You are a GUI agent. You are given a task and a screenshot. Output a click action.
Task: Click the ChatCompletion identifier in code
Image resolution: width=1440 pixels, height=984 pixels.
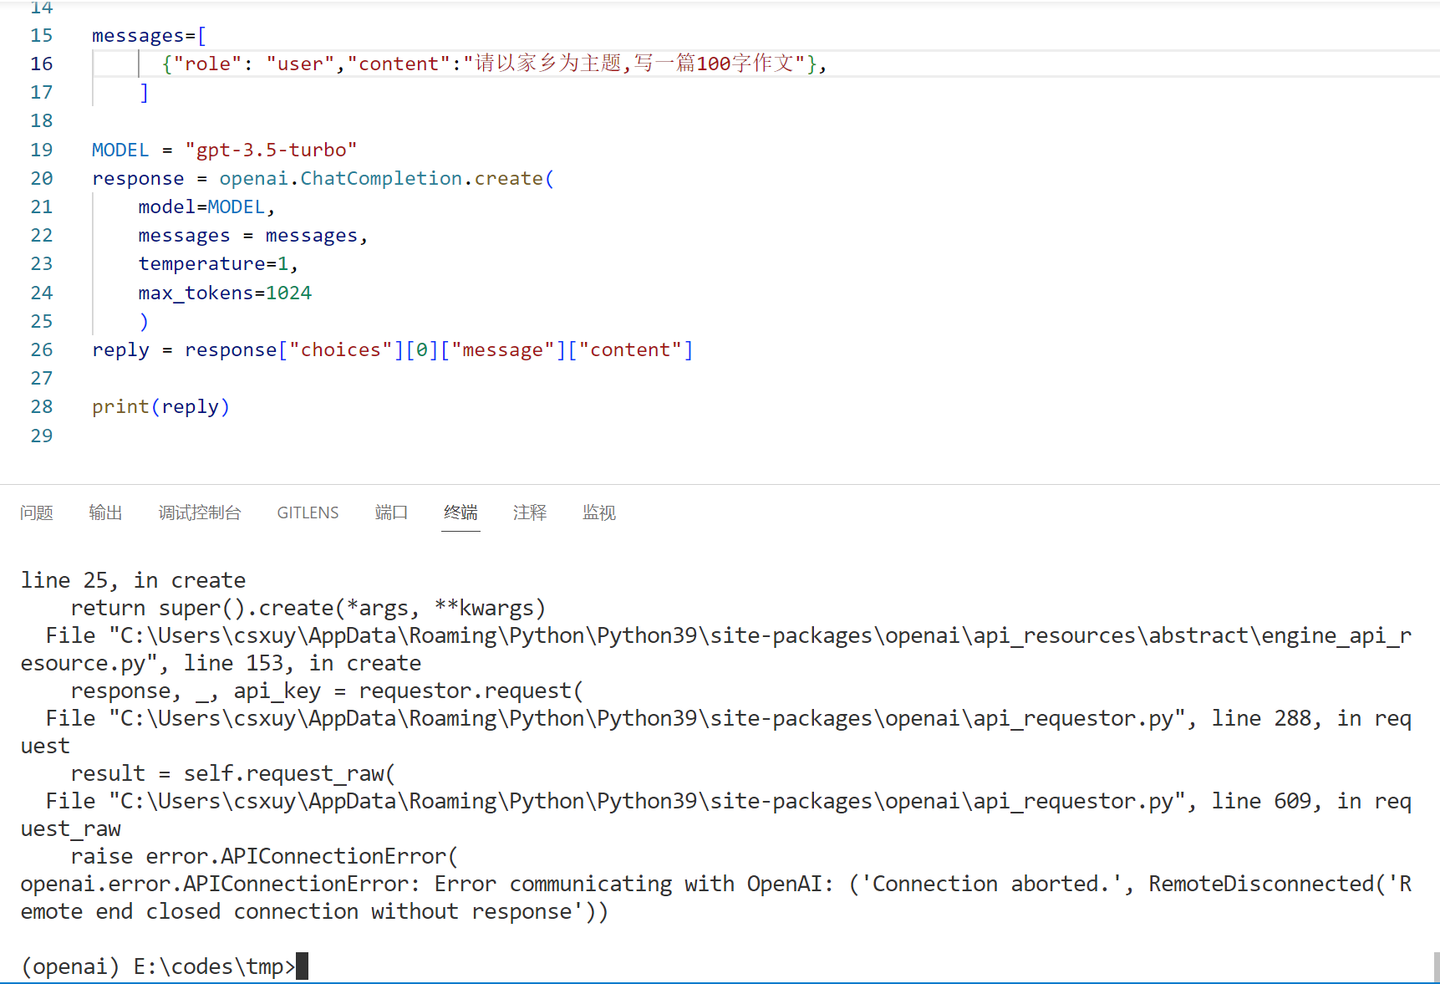(381, 178)
